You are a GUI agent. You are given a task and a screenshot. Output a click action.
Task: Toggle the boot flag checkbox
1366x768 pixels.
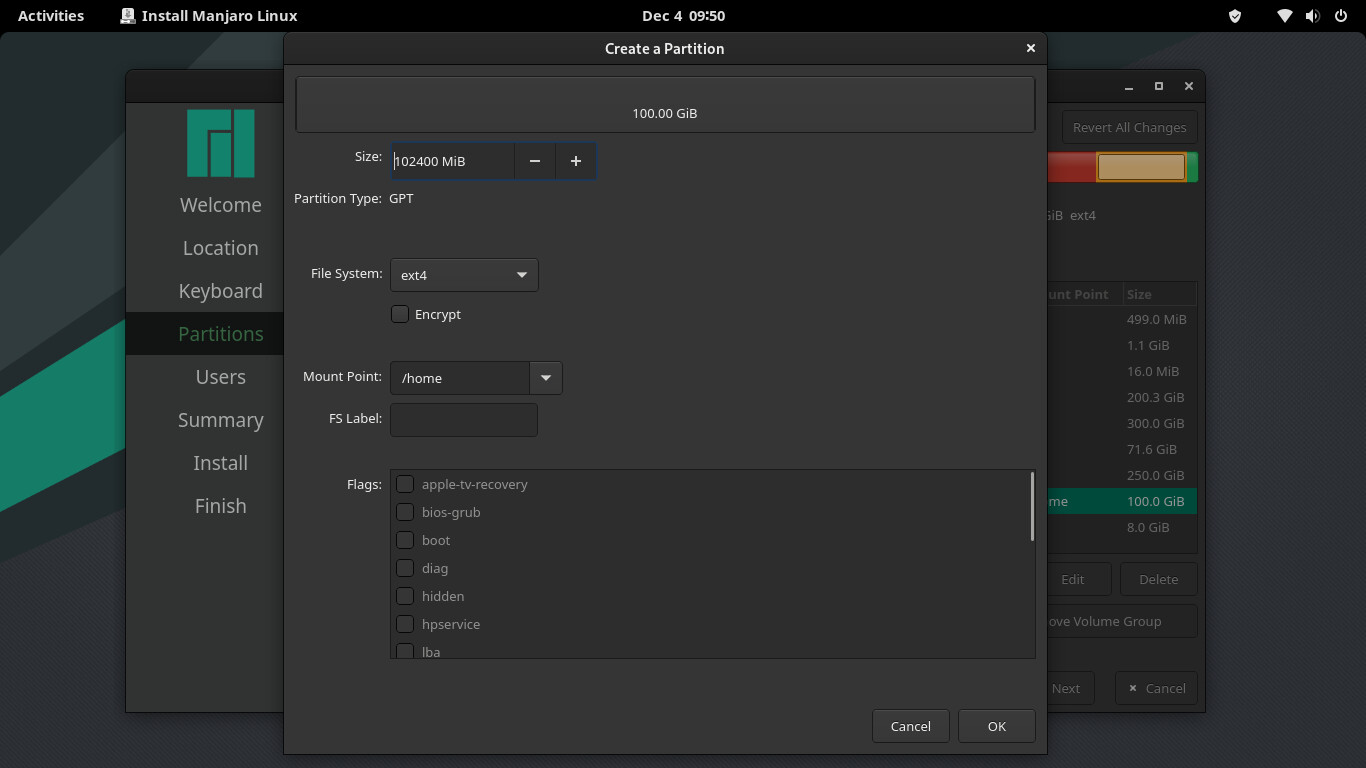tap(405, 540)
